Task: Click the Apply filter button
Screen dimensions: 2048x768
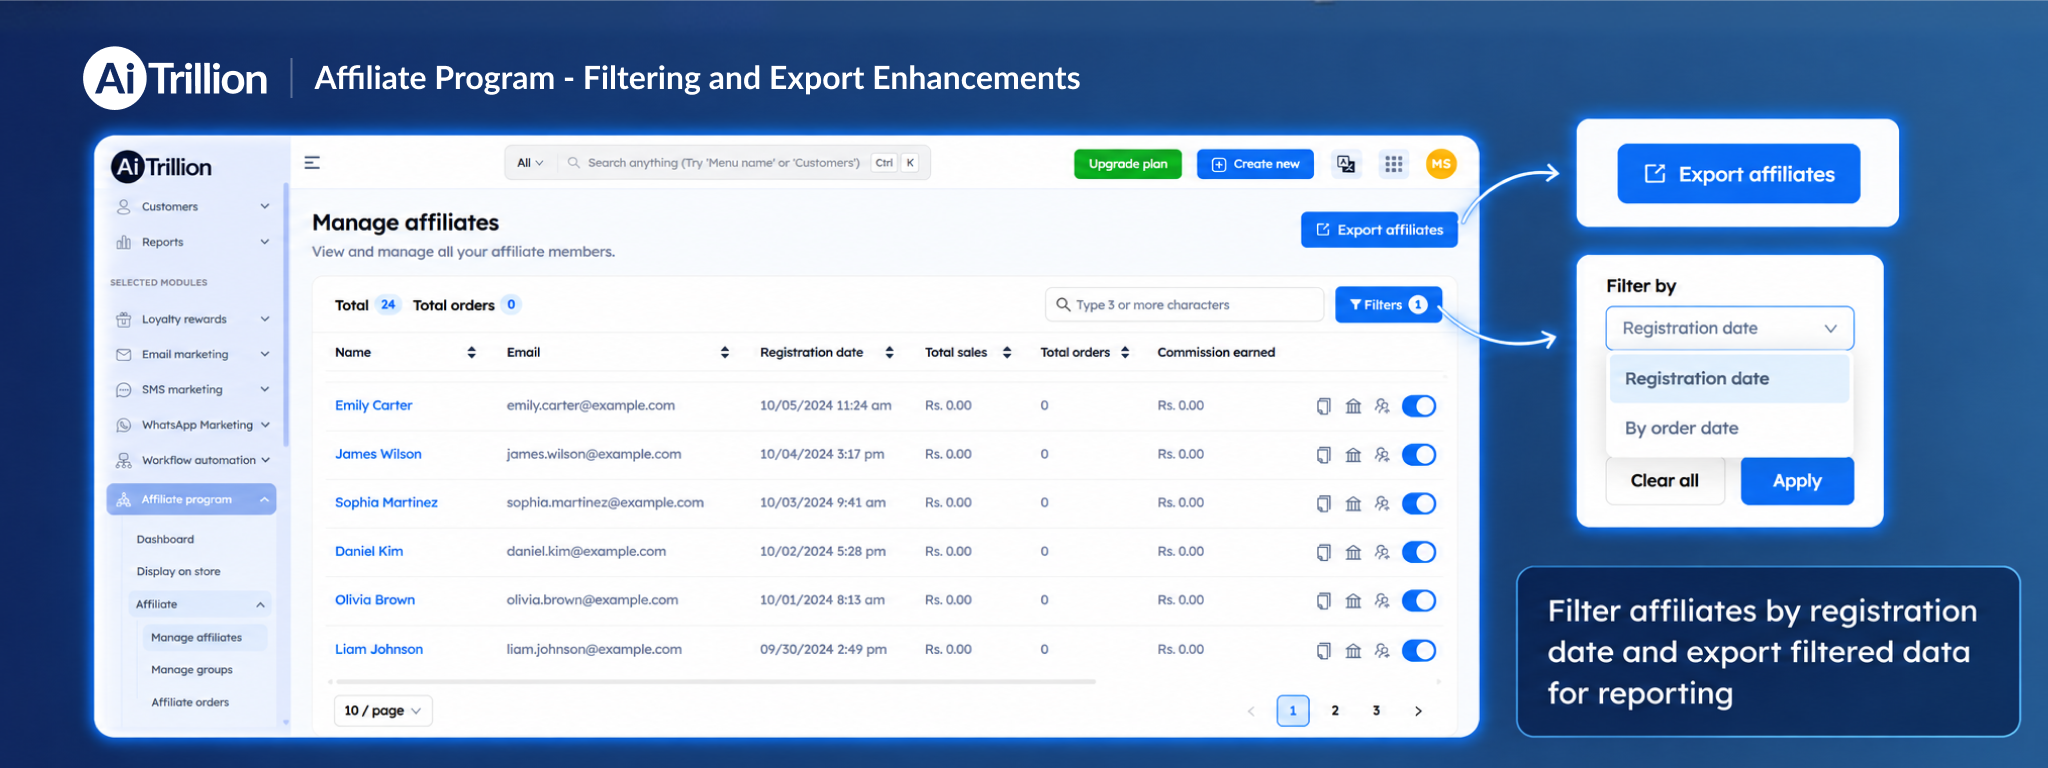Action: pyautogui.click(x=1797, y=481)
